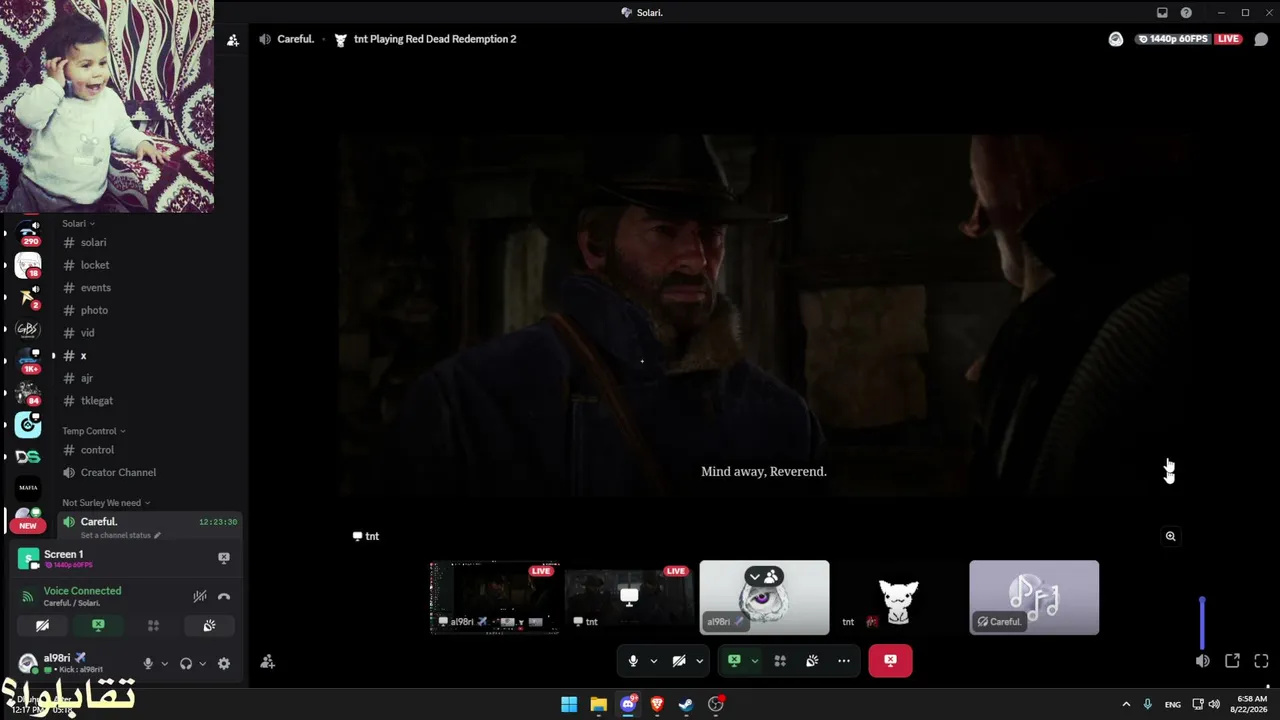Open the GBS server icon

(28, 330)
